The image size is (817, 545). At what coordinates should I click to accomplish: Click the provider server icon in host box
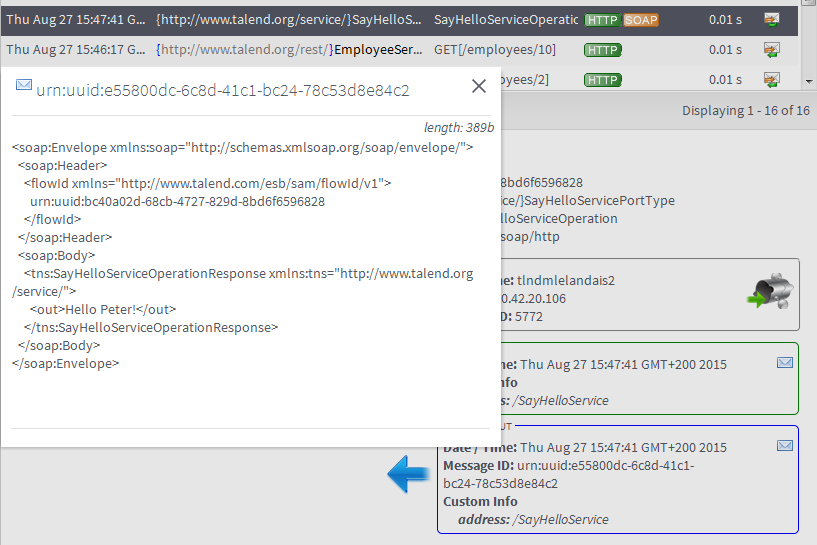coord(771,291)
